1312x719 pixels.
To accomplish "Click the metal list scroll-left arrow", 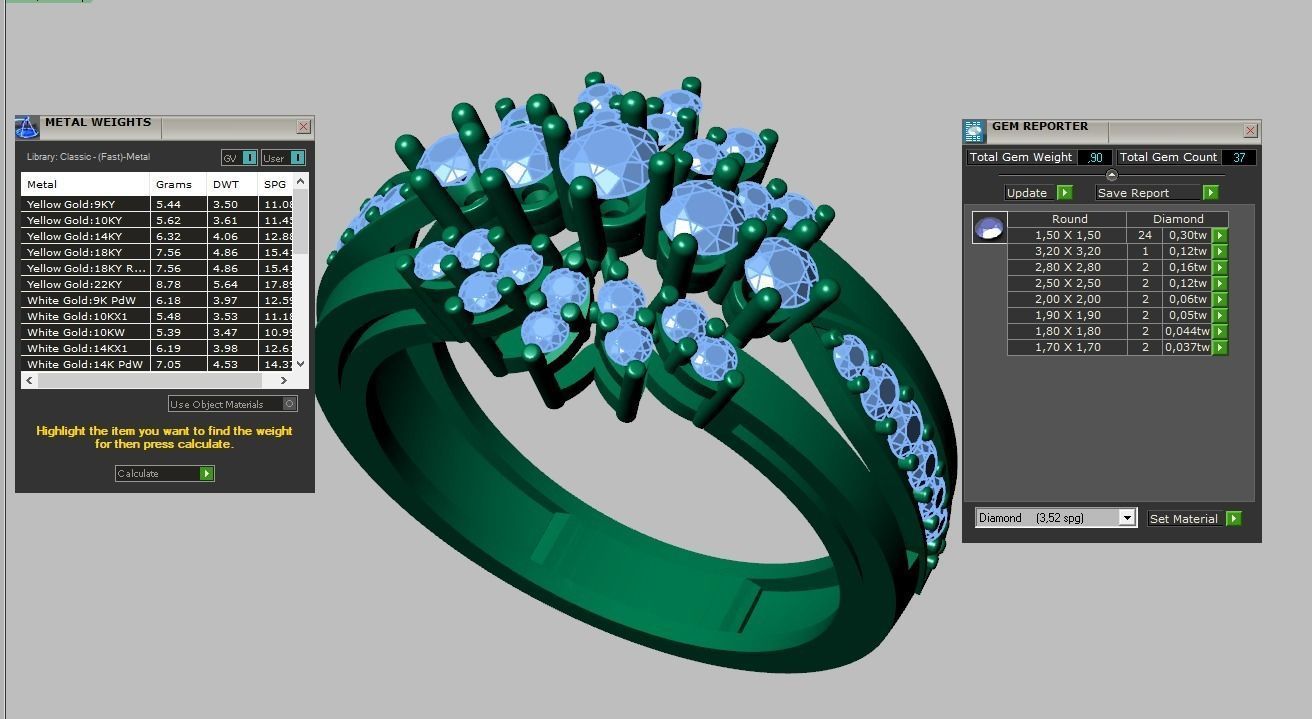I will 29,380.
